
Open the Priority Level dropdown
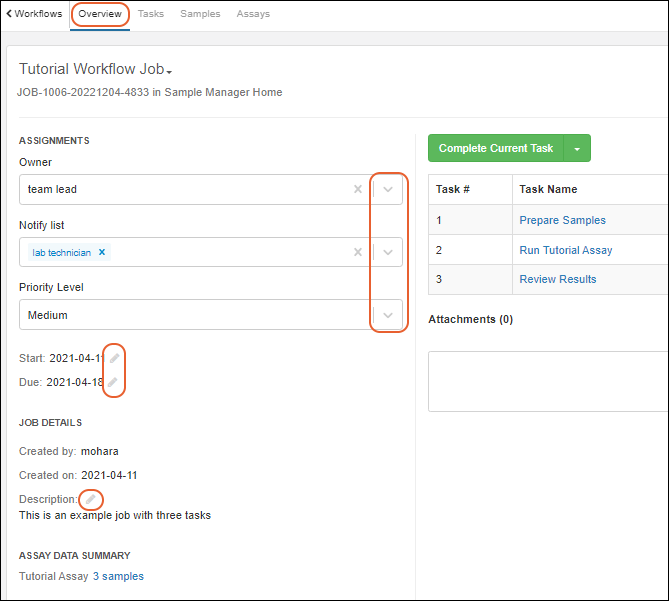click(389, 315)
